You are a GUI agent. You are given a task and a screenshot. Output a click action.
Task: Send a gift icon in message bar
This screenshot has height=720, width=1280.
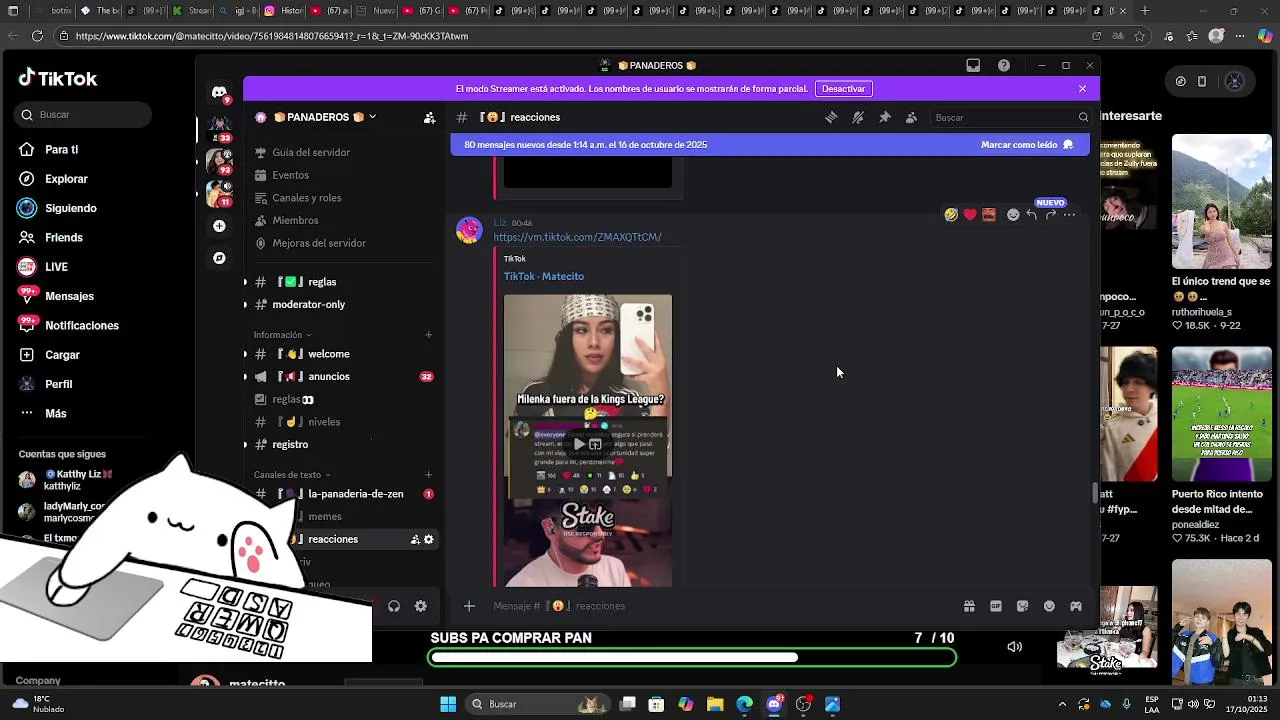[x=969, y=606]
